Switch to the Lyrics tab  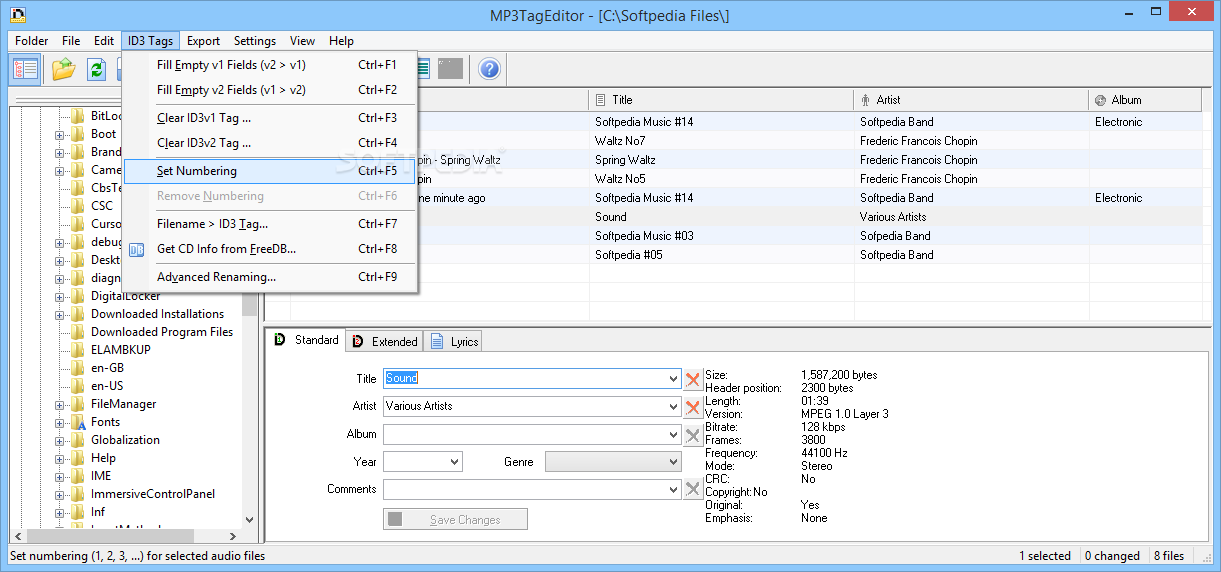pyautogui.click(x=455, y=341)
